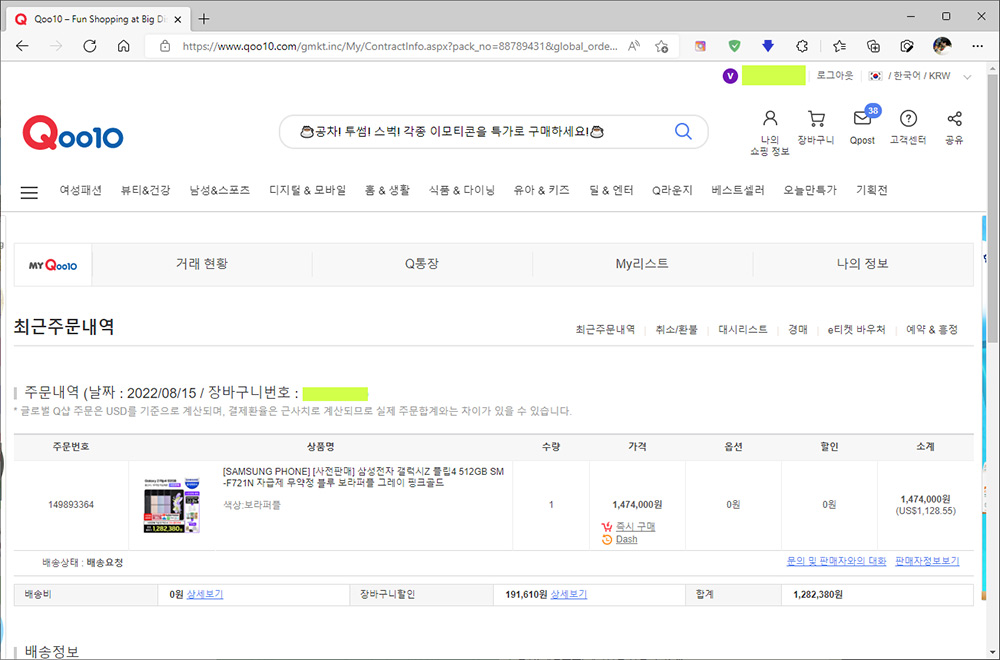This screenshot has height=660, width=1000.
Task: Open 상세보기 next to 장바구니할인
Action: [568, 594]
